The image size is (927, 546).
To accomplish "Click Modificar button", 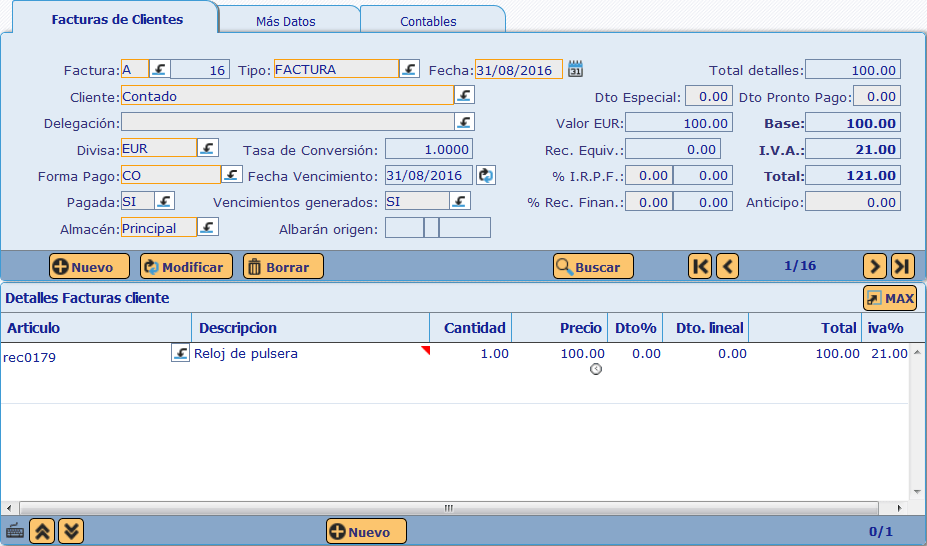I will [x=186, y=266].
